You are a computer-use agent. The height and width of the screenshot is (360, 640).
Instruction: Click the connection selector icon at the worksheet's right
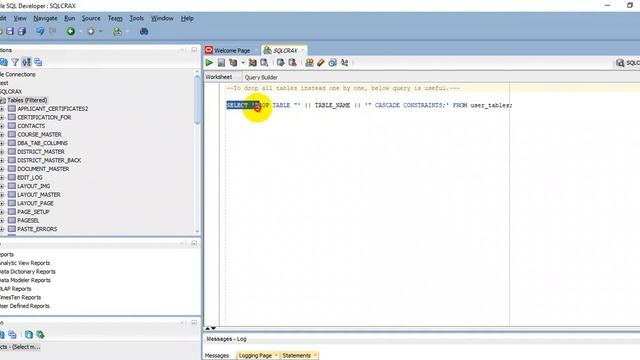click(x=620, y=62)
